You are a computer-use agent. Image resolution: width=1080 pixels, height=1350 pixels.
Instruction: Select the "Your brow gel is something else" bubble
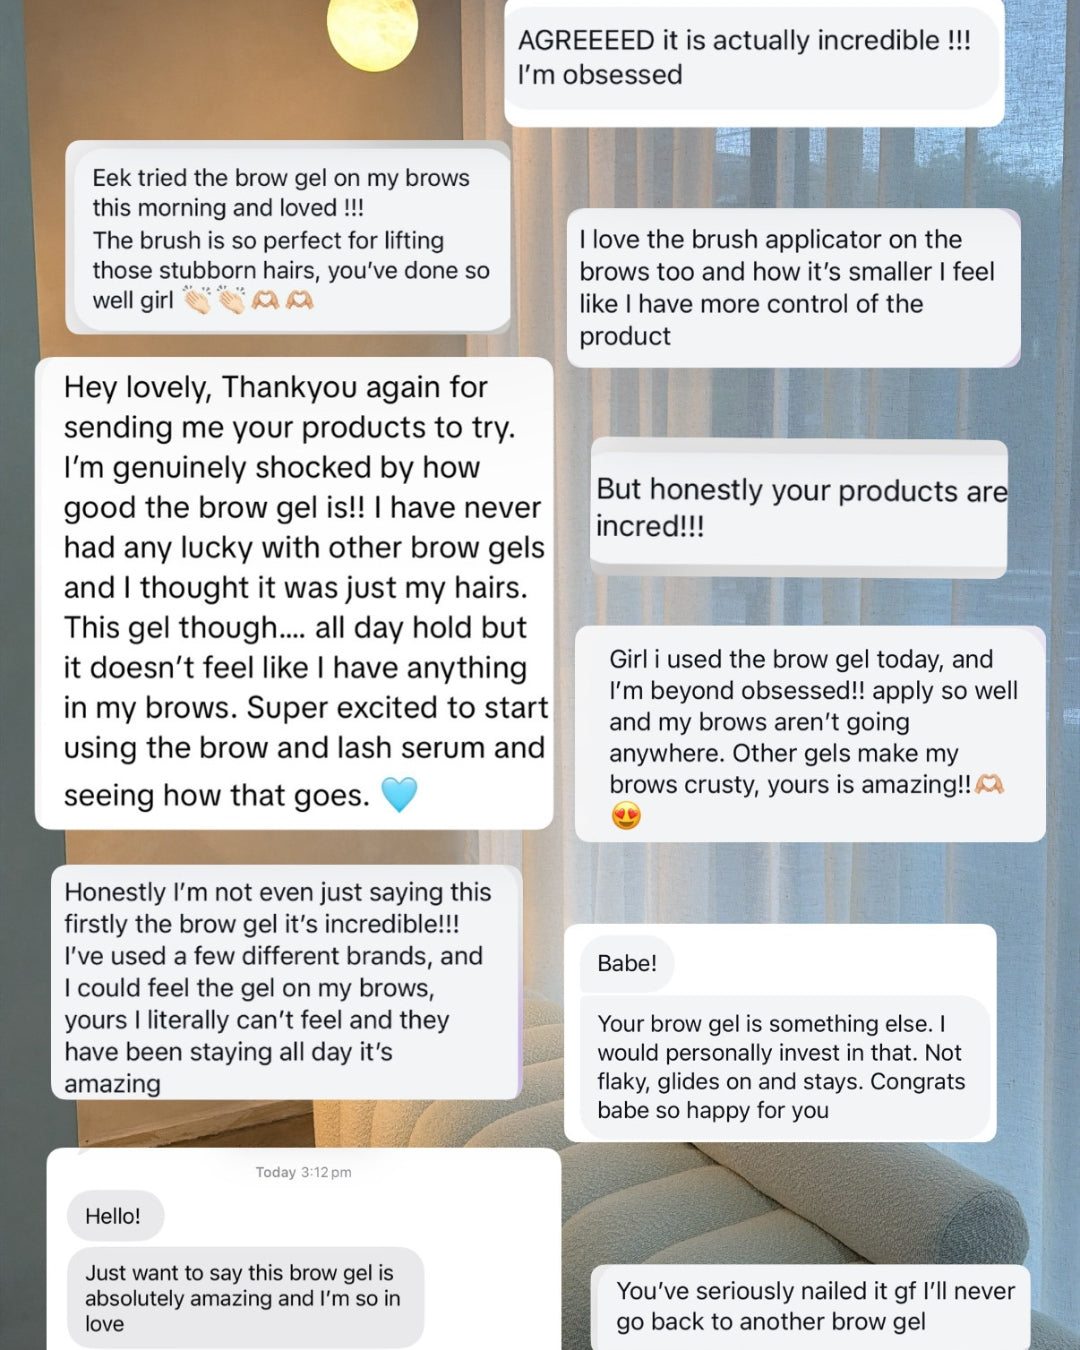point(781,1067)
